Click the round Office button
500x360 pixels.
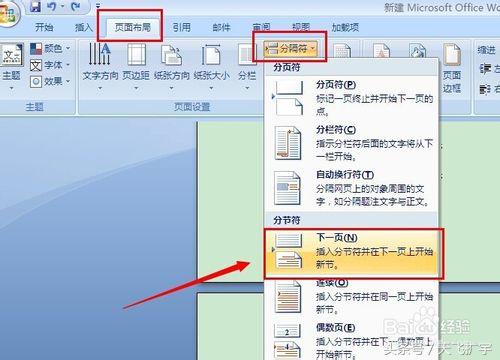9,14
